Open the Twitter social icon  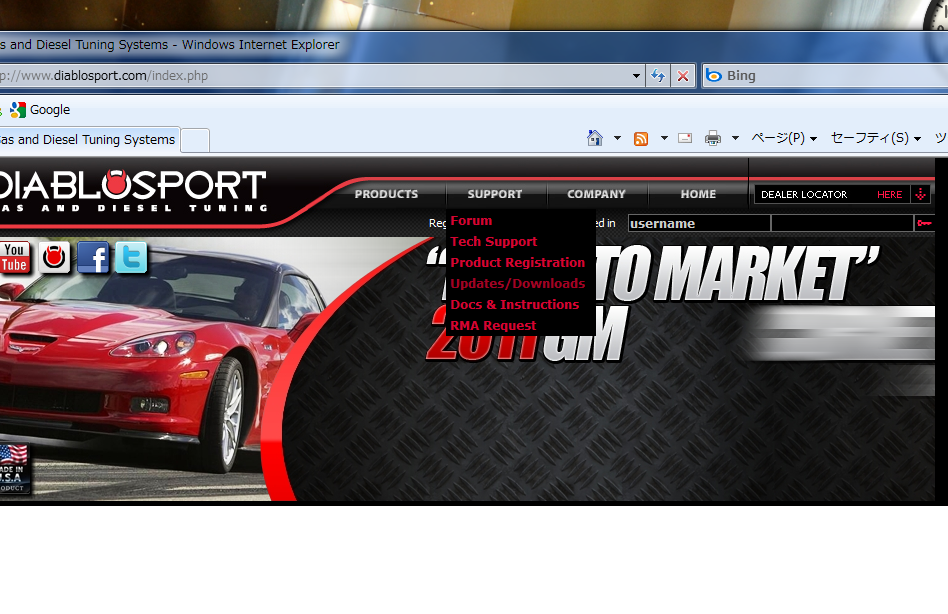point(131,257)
